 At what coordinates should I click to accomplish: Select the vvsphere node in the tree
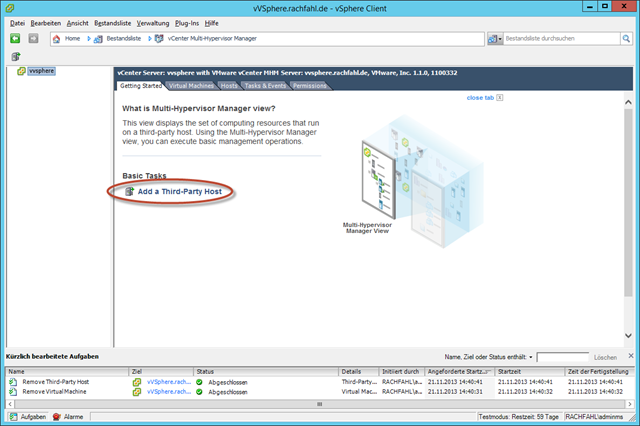click(41, 71)
